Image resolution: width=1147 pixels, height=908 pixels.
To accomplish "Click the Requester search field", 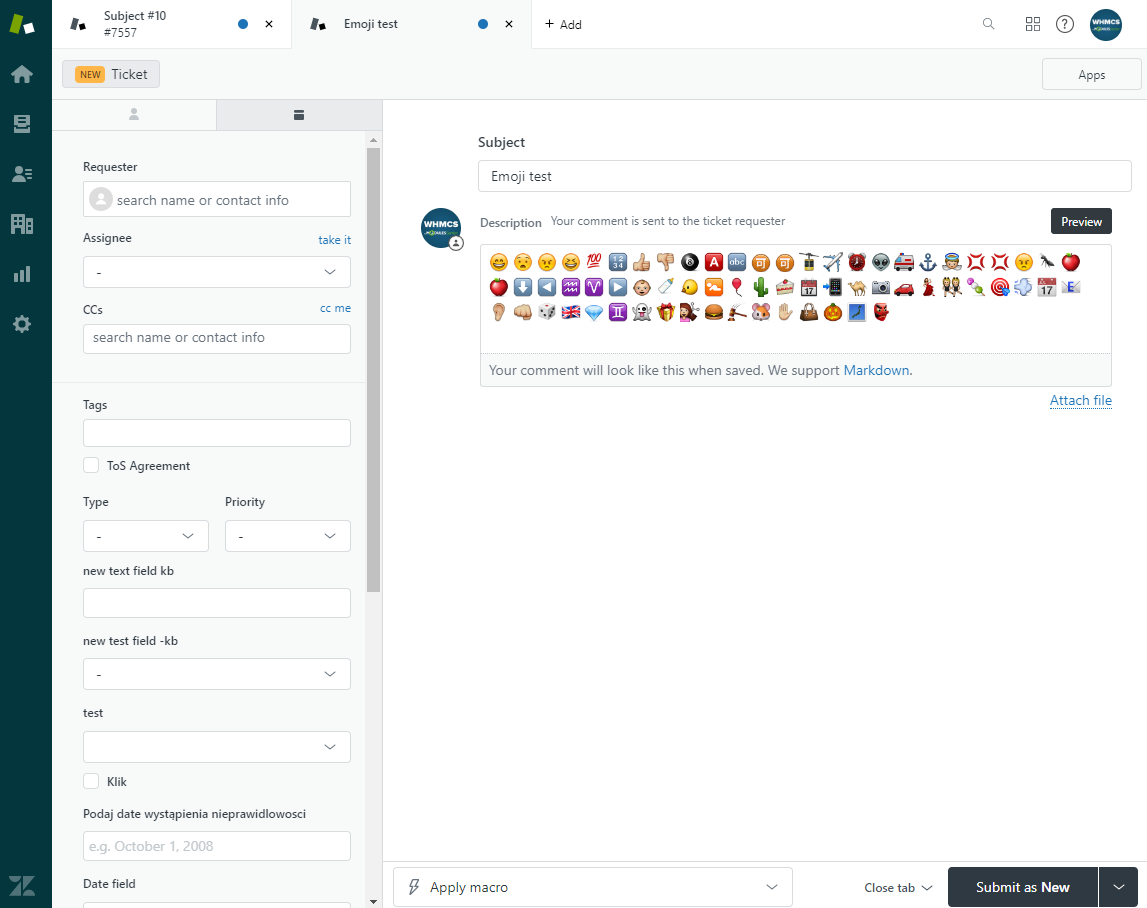I will point(217,199).
